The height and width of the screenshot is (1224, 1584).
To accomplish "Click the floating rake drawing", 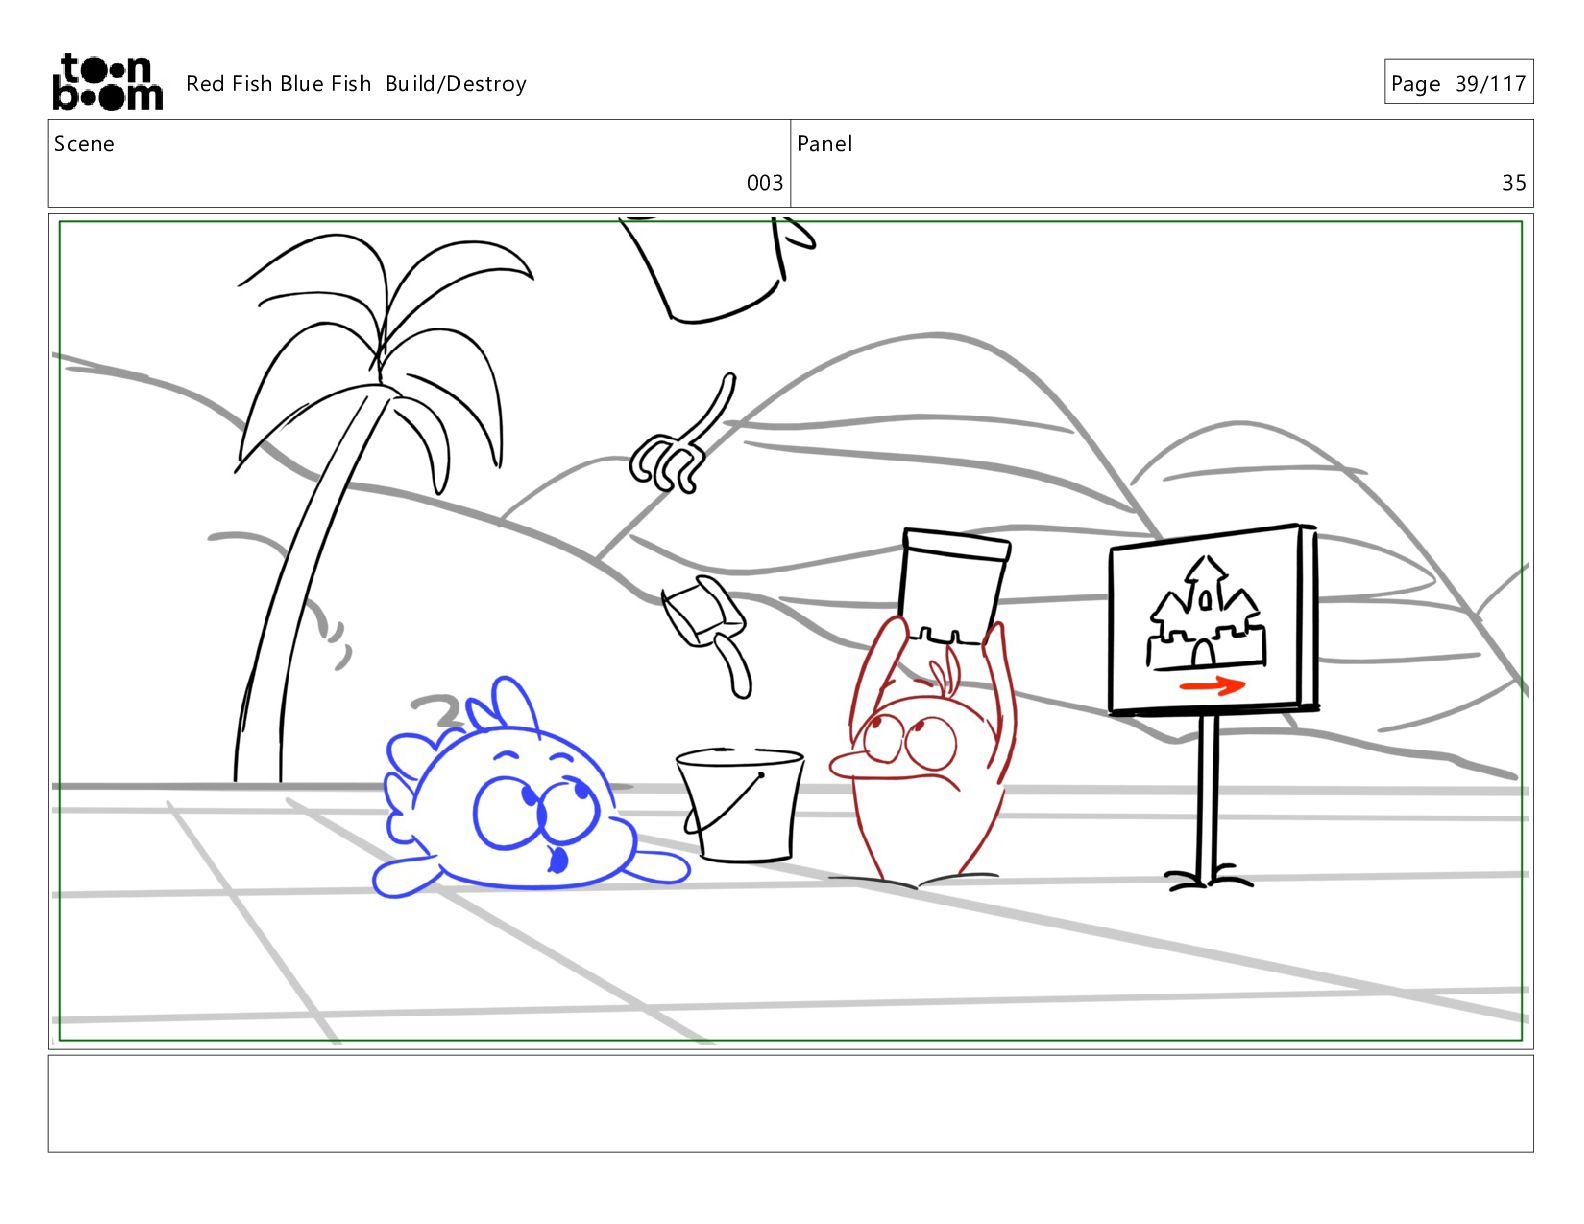I will click(x=684, y=434).
